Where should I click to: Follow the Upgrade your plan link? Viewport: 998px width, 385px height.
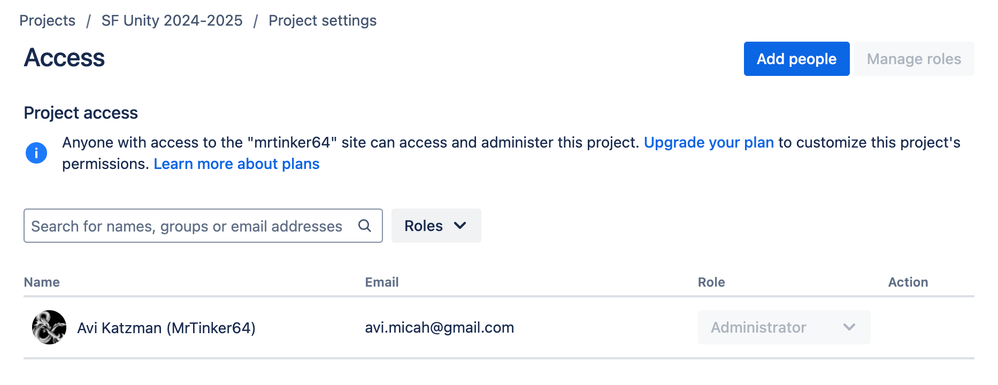(709, 143)
